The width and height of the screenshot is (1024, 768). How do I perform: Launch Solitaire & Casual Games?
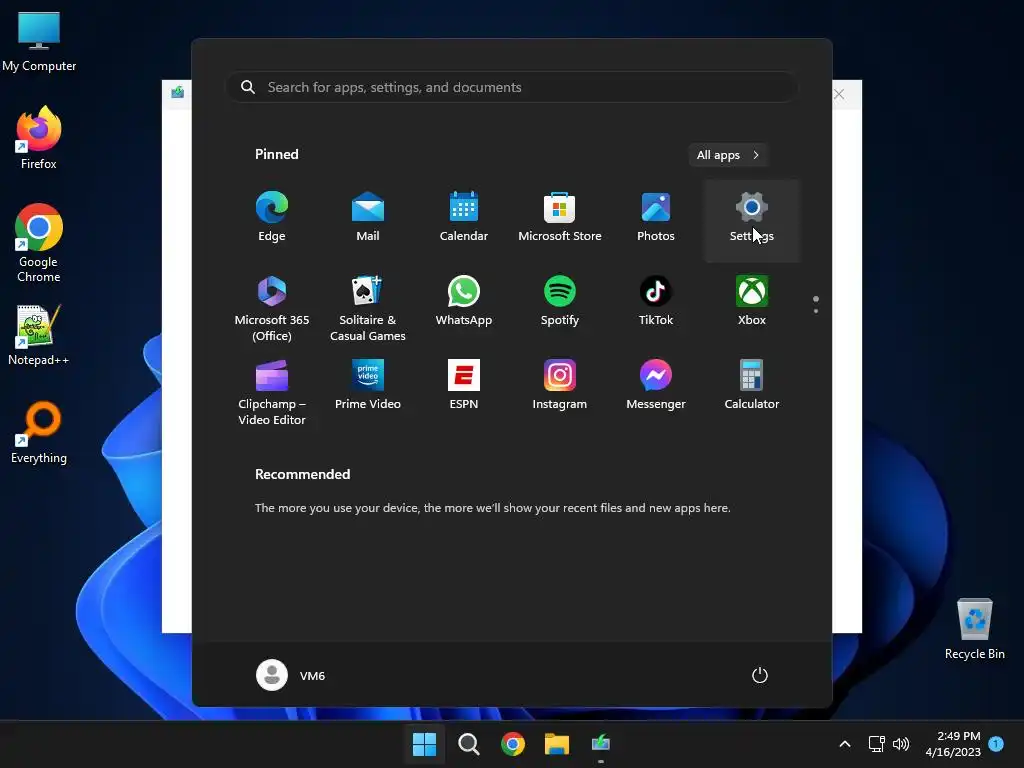(x=368, y=308)
